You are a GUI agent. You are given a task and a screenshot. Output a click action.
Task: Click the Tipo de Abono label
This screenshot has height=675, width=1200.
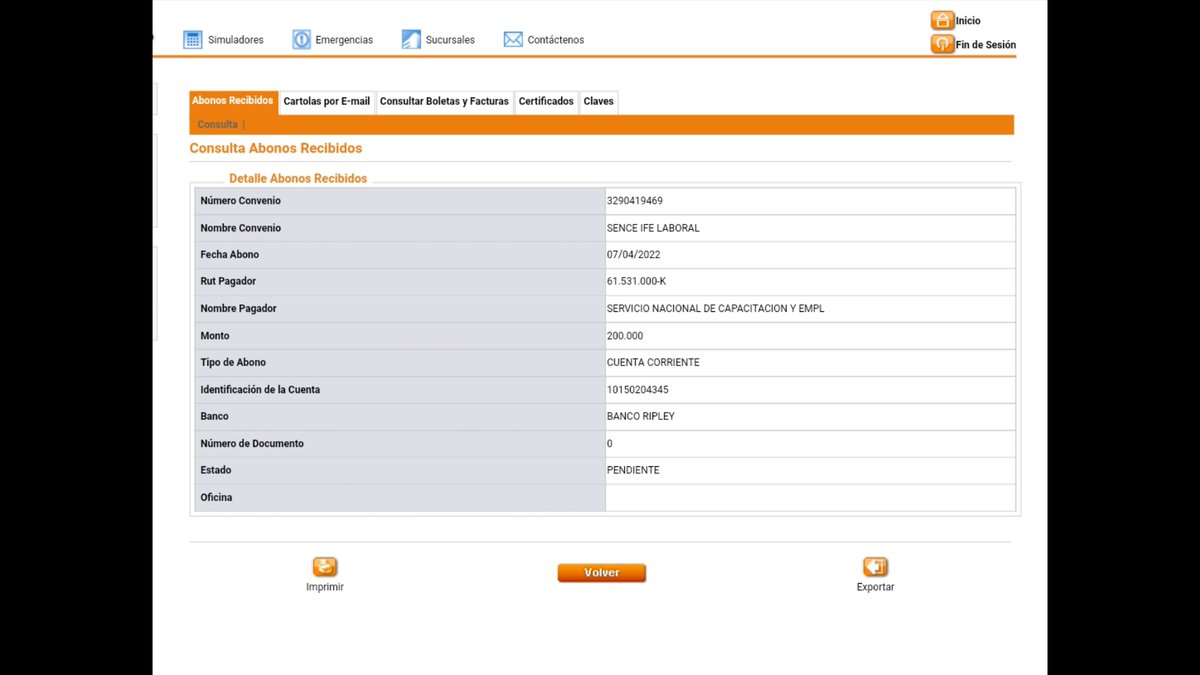(x=233, y=363)
